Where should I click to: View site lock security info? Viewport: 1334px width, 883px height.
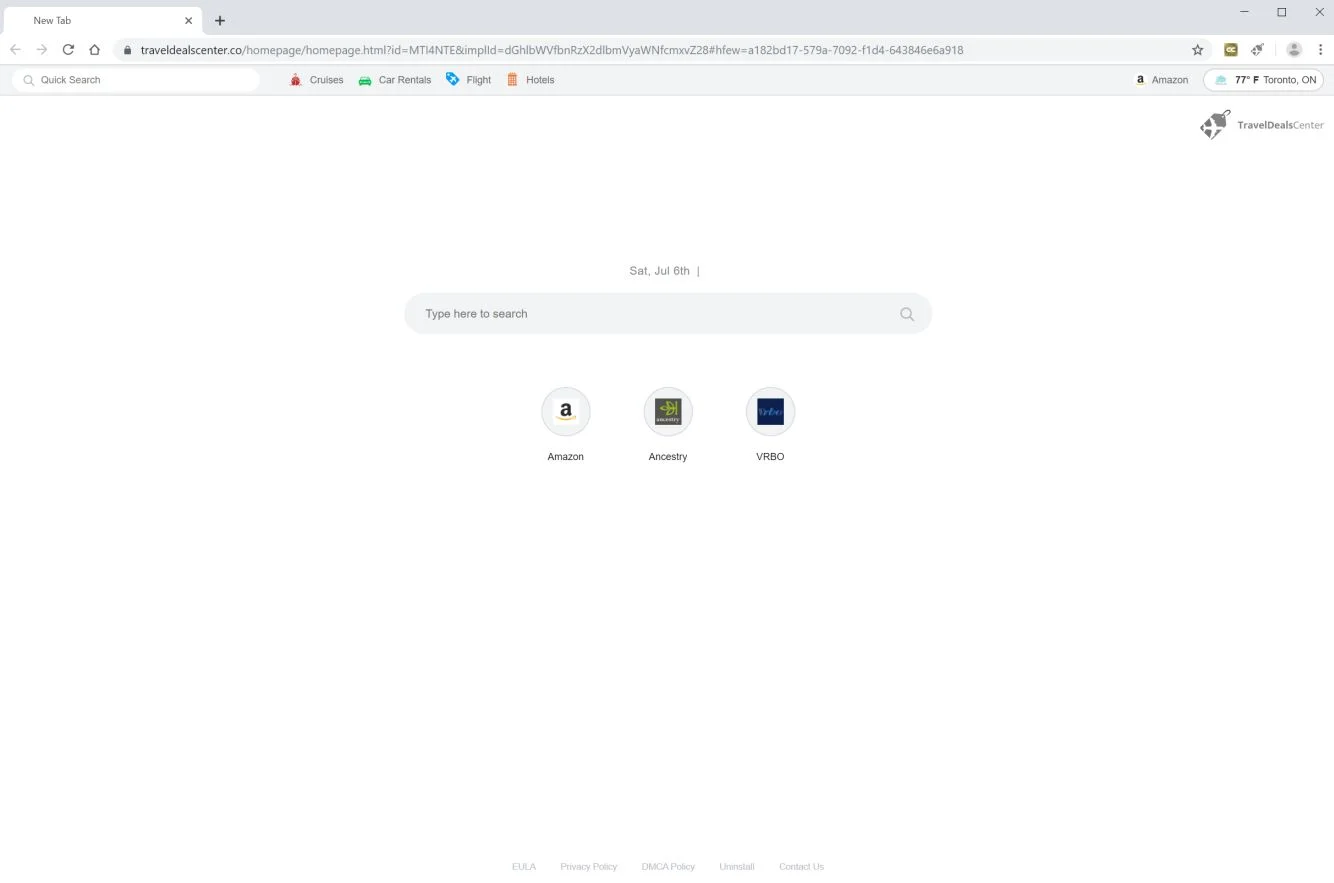127,49
